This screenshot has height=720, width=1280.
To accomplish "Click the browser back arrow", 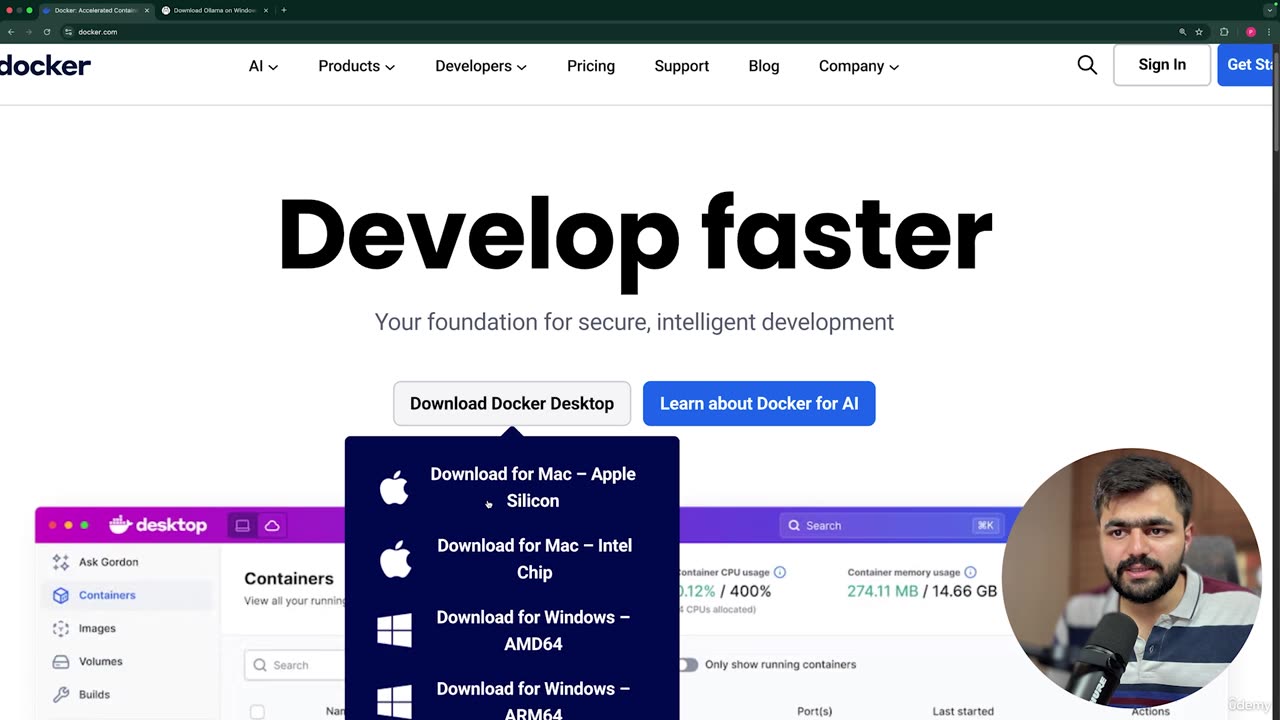I will click(x=11, y=32).
